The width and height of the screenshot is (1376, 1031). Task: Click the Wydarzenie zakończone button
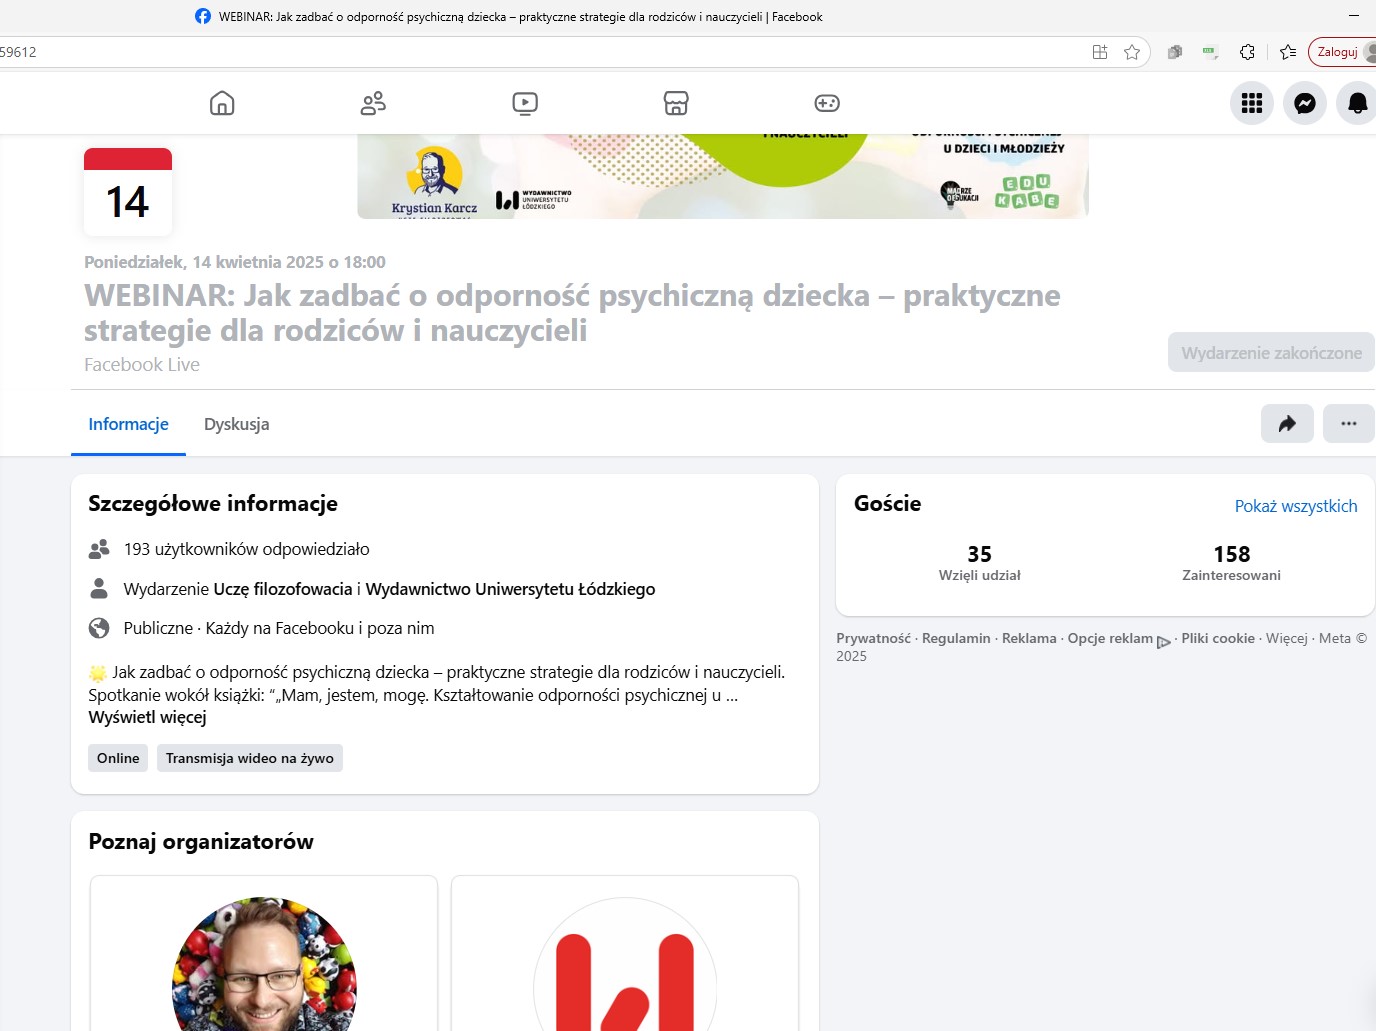tap(1271, 352)
